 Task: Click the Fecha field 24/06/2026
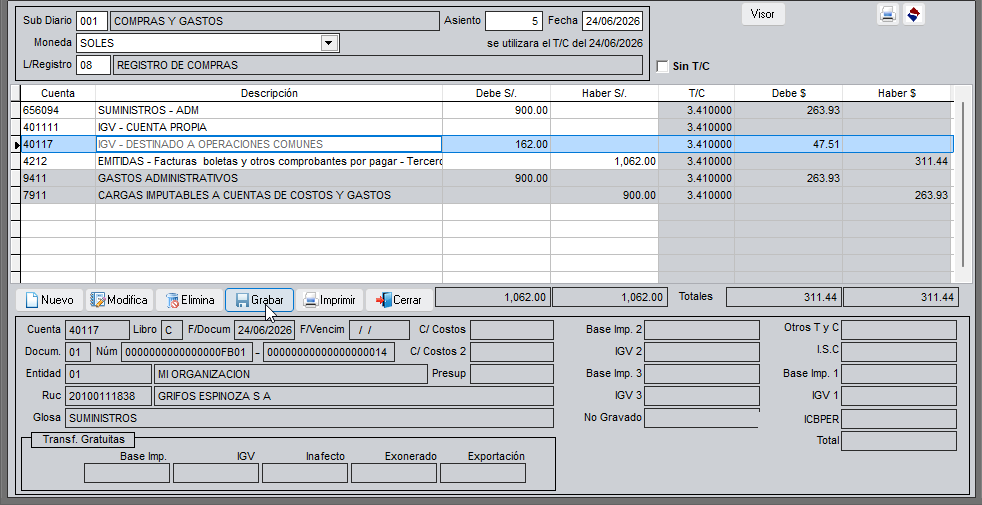pyautogui.click(x=612, y=21)
